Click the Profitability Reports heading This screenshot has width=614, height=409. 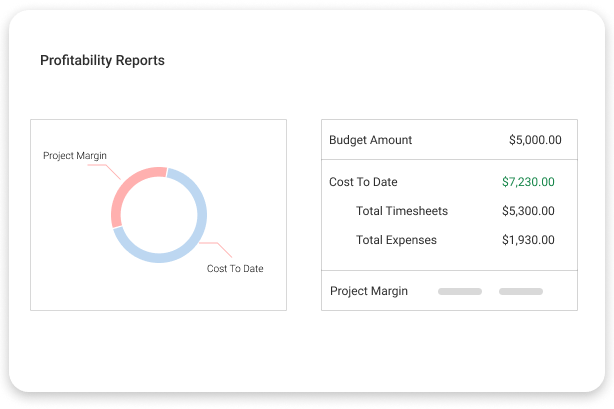pos(102,61)
